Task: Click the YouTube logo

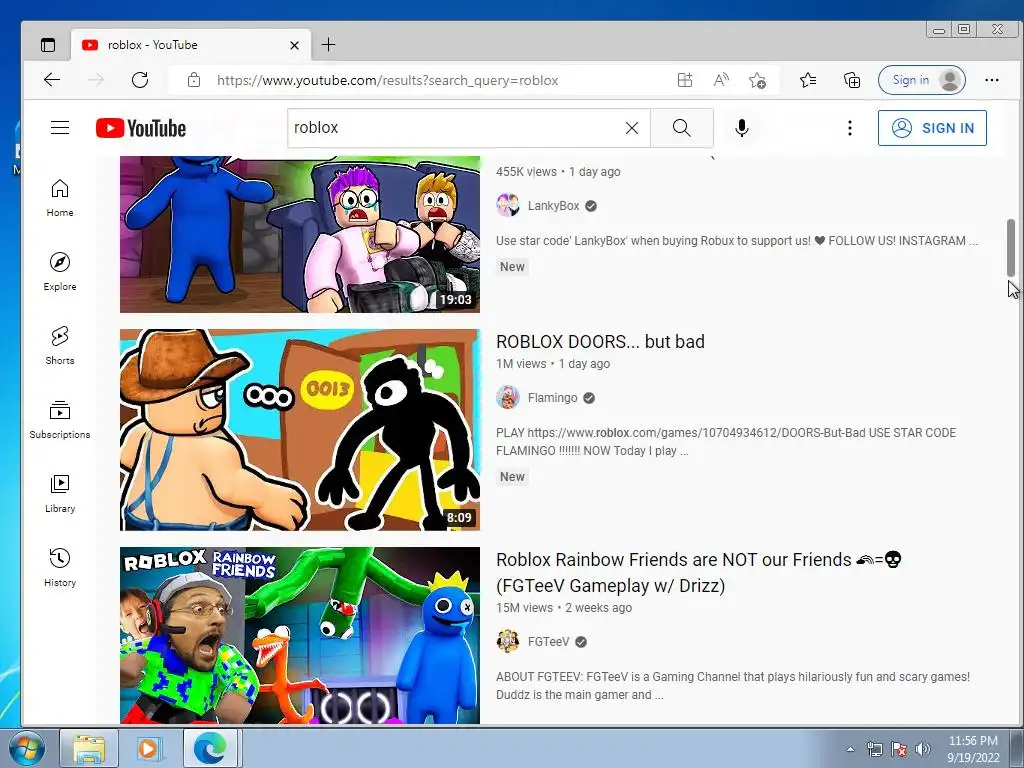Action: pyautogui.click(x=141, y=128)
